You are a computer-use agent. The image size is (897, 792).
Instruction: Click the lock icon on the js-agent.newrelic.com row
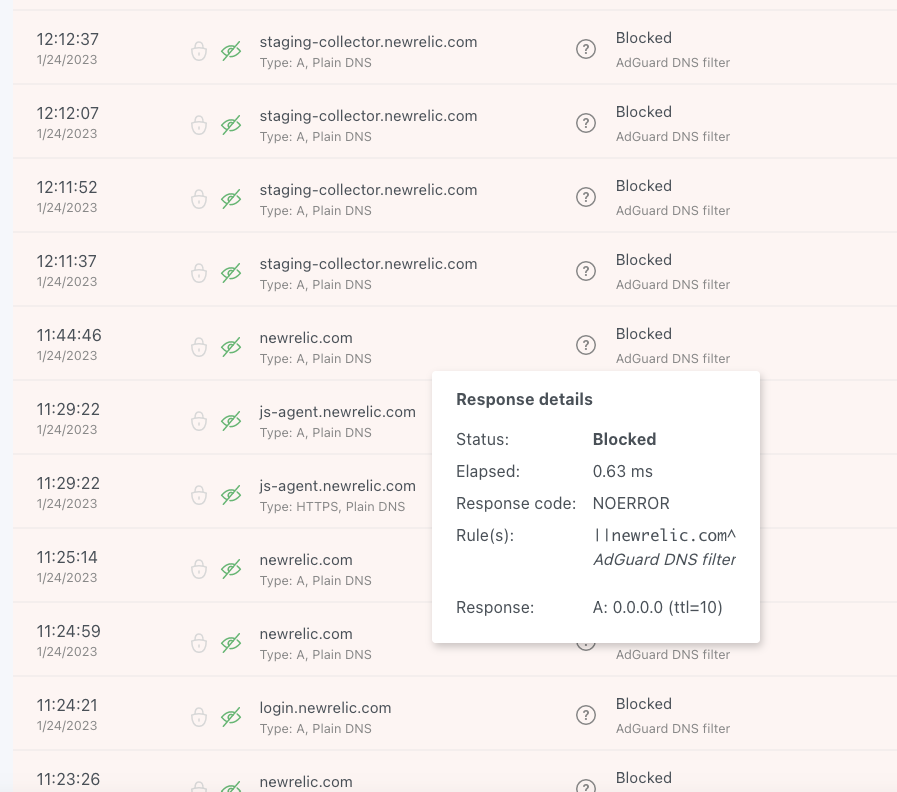coord(198,419)
